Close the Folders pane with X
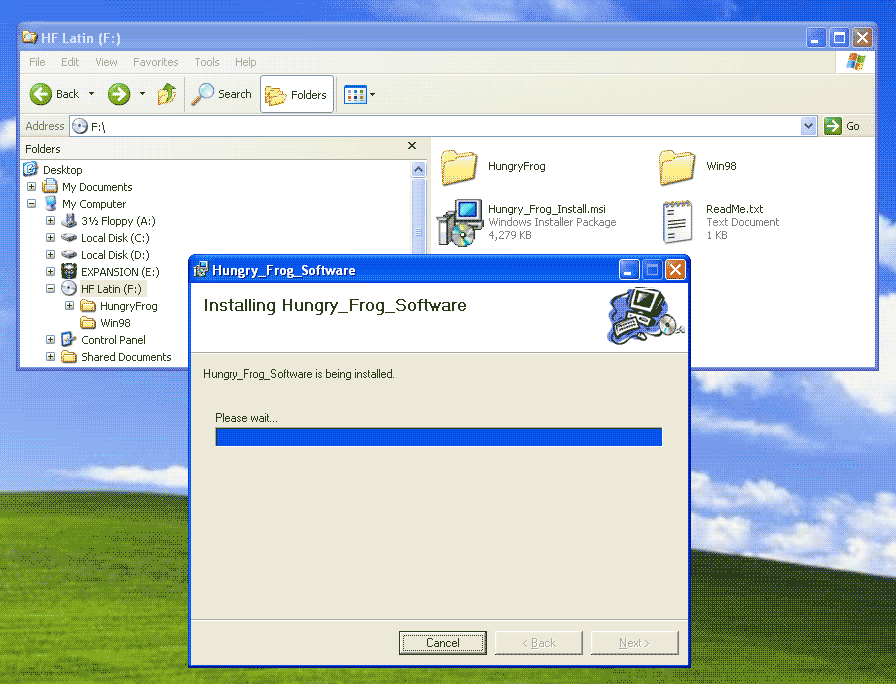Viewport: 896px width, 684px height. coord(412,146)
